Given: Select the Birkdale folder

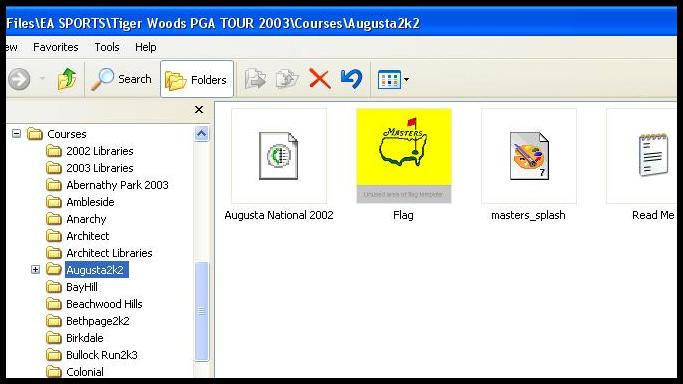Looking at the screenshot, I should tap(85, 338).
